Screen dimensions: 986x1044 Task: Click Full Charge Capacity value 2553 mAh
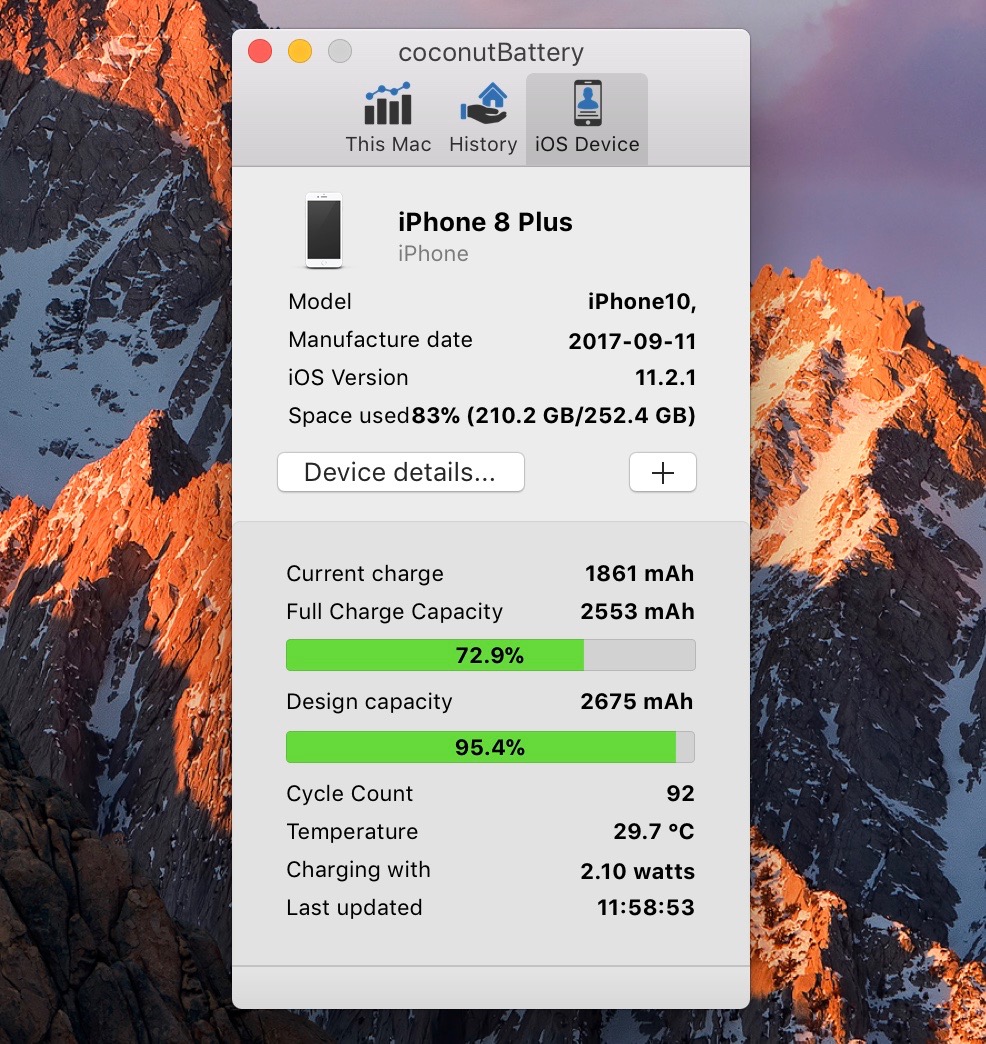[637, 611]
